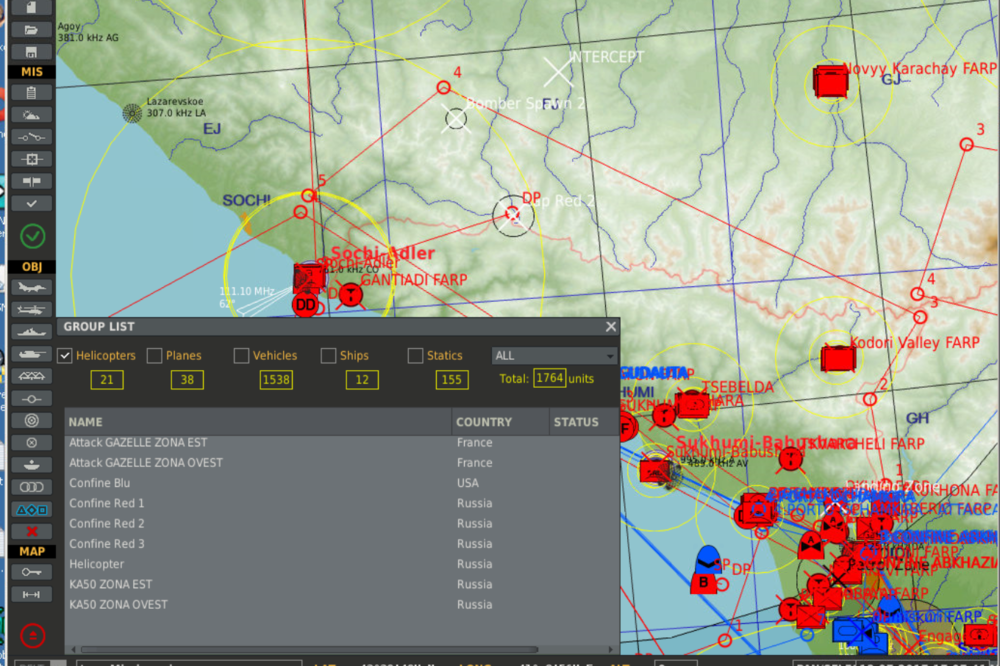The height and width of the screenshot is (666, 1000).
Task: Select the airplane group placement tool
Action: (x=31, y=288)
